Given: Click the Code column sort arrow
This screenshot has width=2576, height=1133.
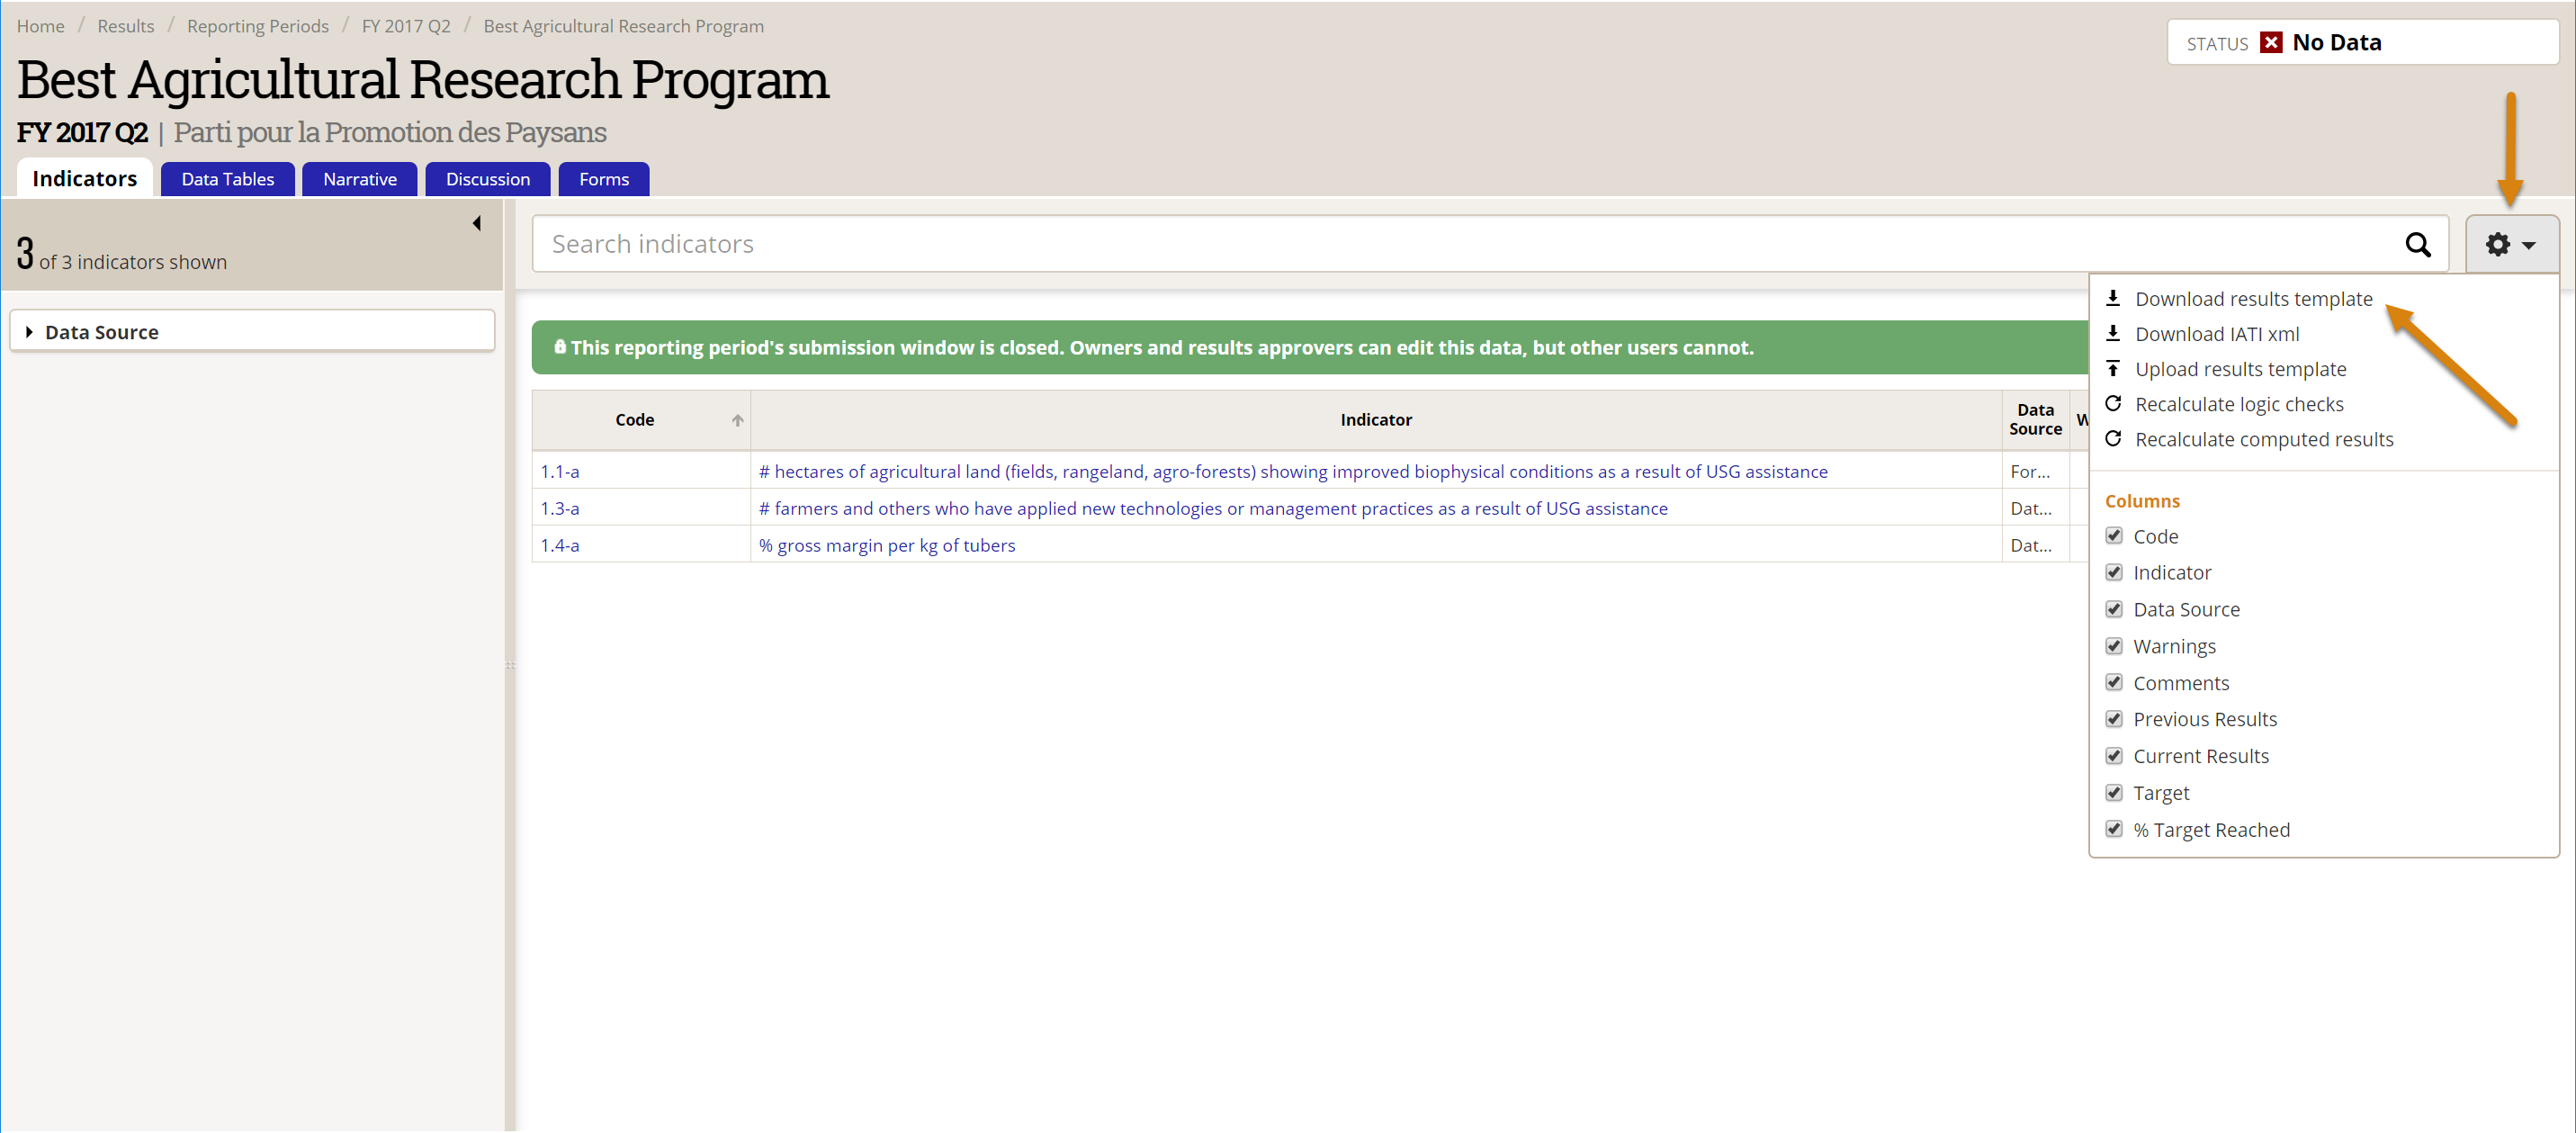Looking at the screenshot, I should point(737,420).
